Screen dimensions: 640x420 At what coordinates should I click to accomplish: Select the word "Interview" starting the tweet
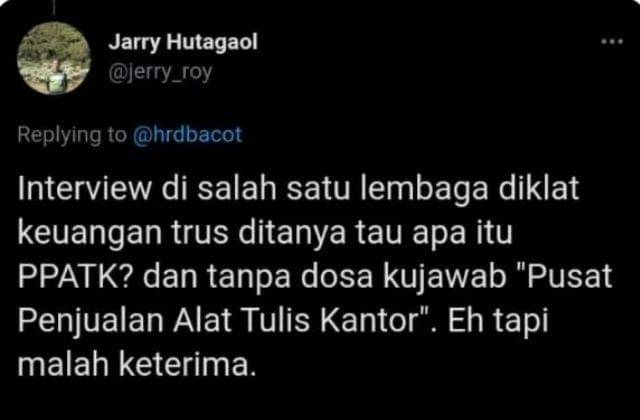tap(84, 189)
